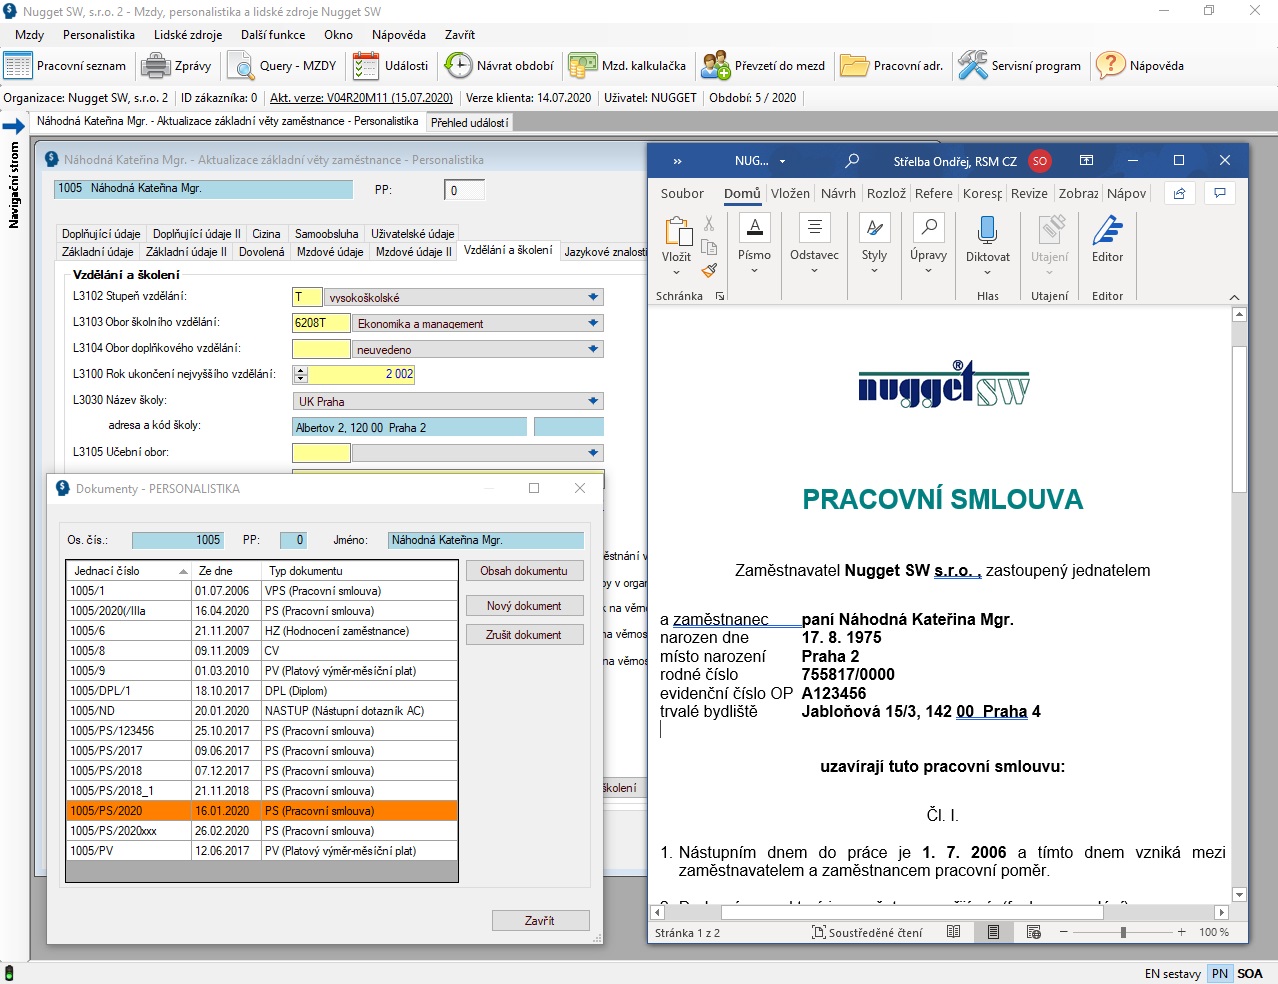Switch to Web Layout view icon in Word status bar
The image size is (1278, 984).
click(x=1034, y=932)
